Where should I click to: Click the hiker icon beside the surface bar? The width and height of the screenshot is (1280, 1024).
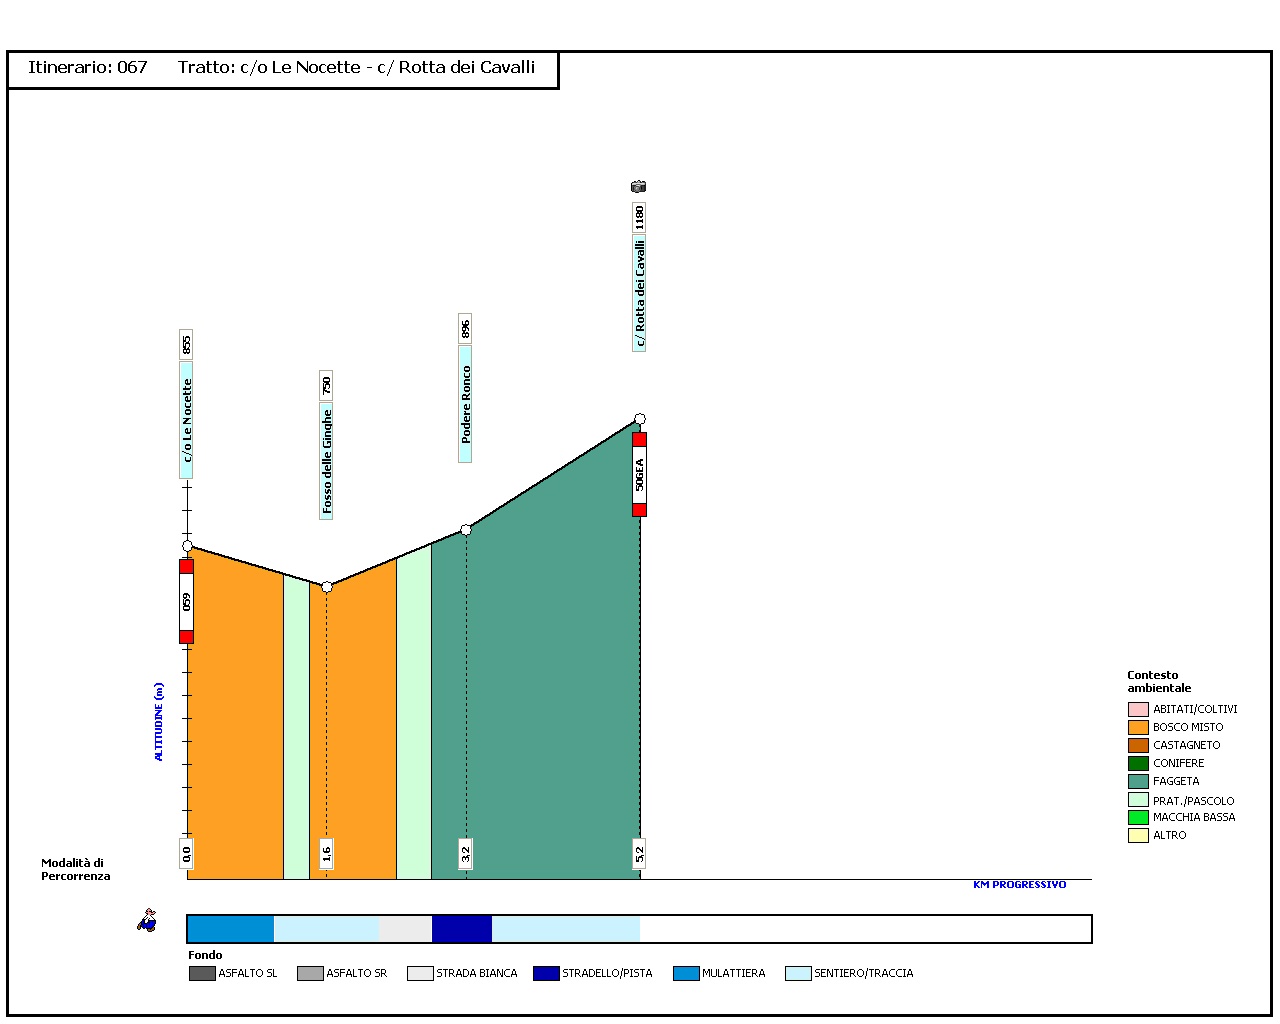tap(147, 921)
